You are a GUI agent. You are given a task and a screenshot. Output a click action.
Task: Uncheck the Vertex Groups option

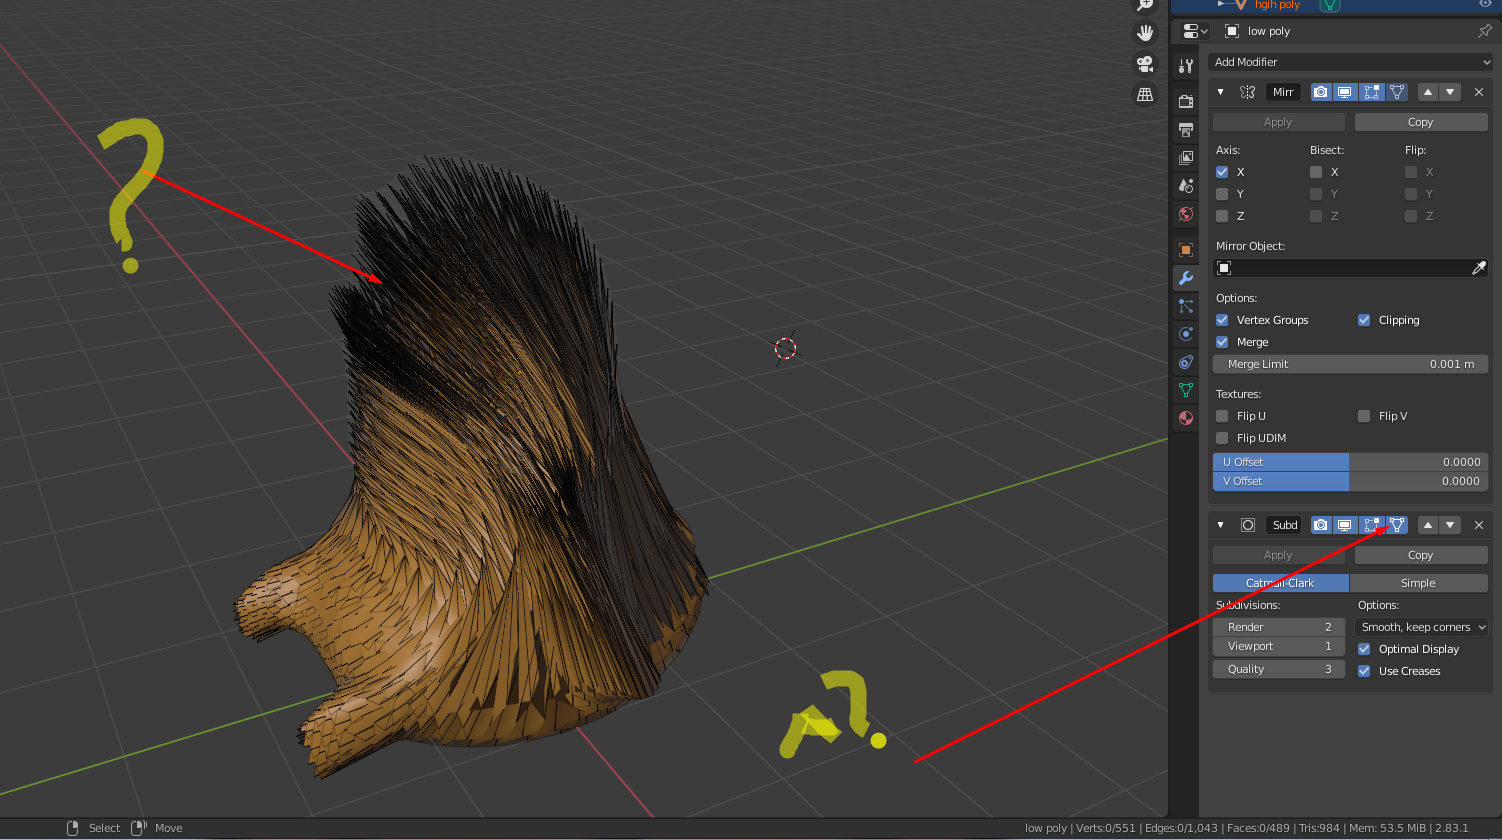[1222, 320]
